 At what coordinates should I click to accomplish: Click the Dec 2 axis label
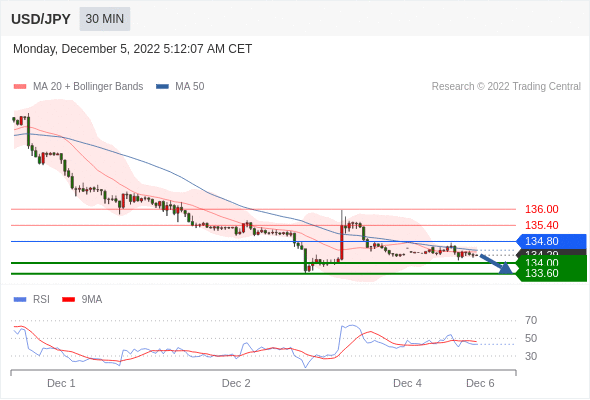pos(236,383)
